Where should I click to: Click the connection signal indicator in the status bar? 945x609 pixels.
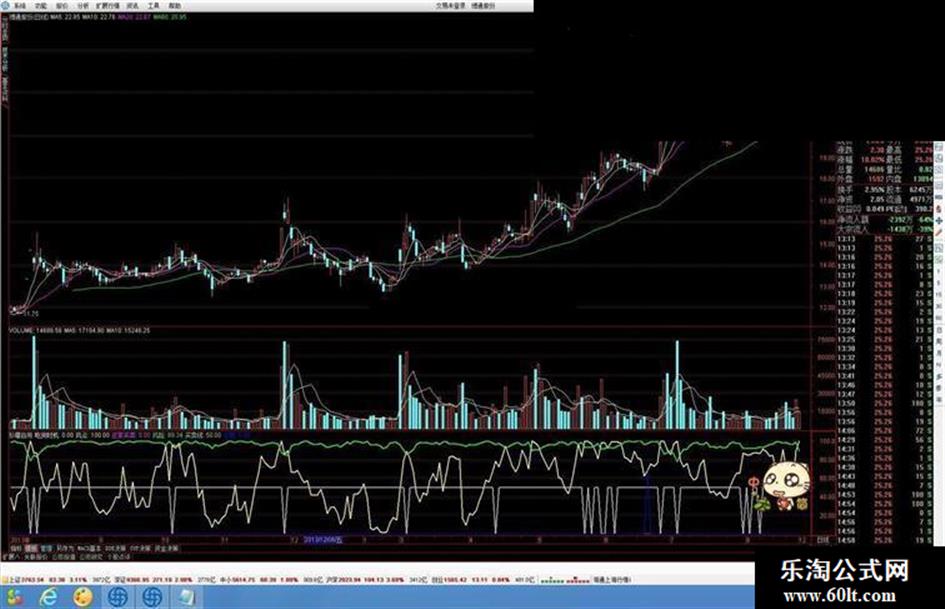(x=565, y=580)
